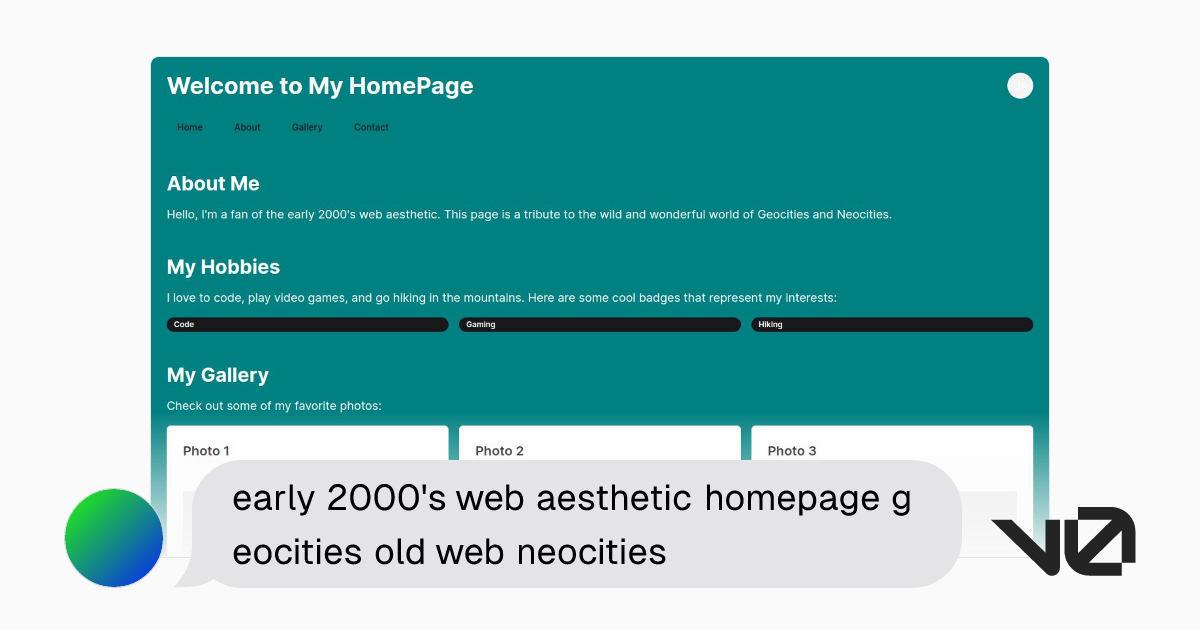Select the My Hobbies section heading

point(223,267)
